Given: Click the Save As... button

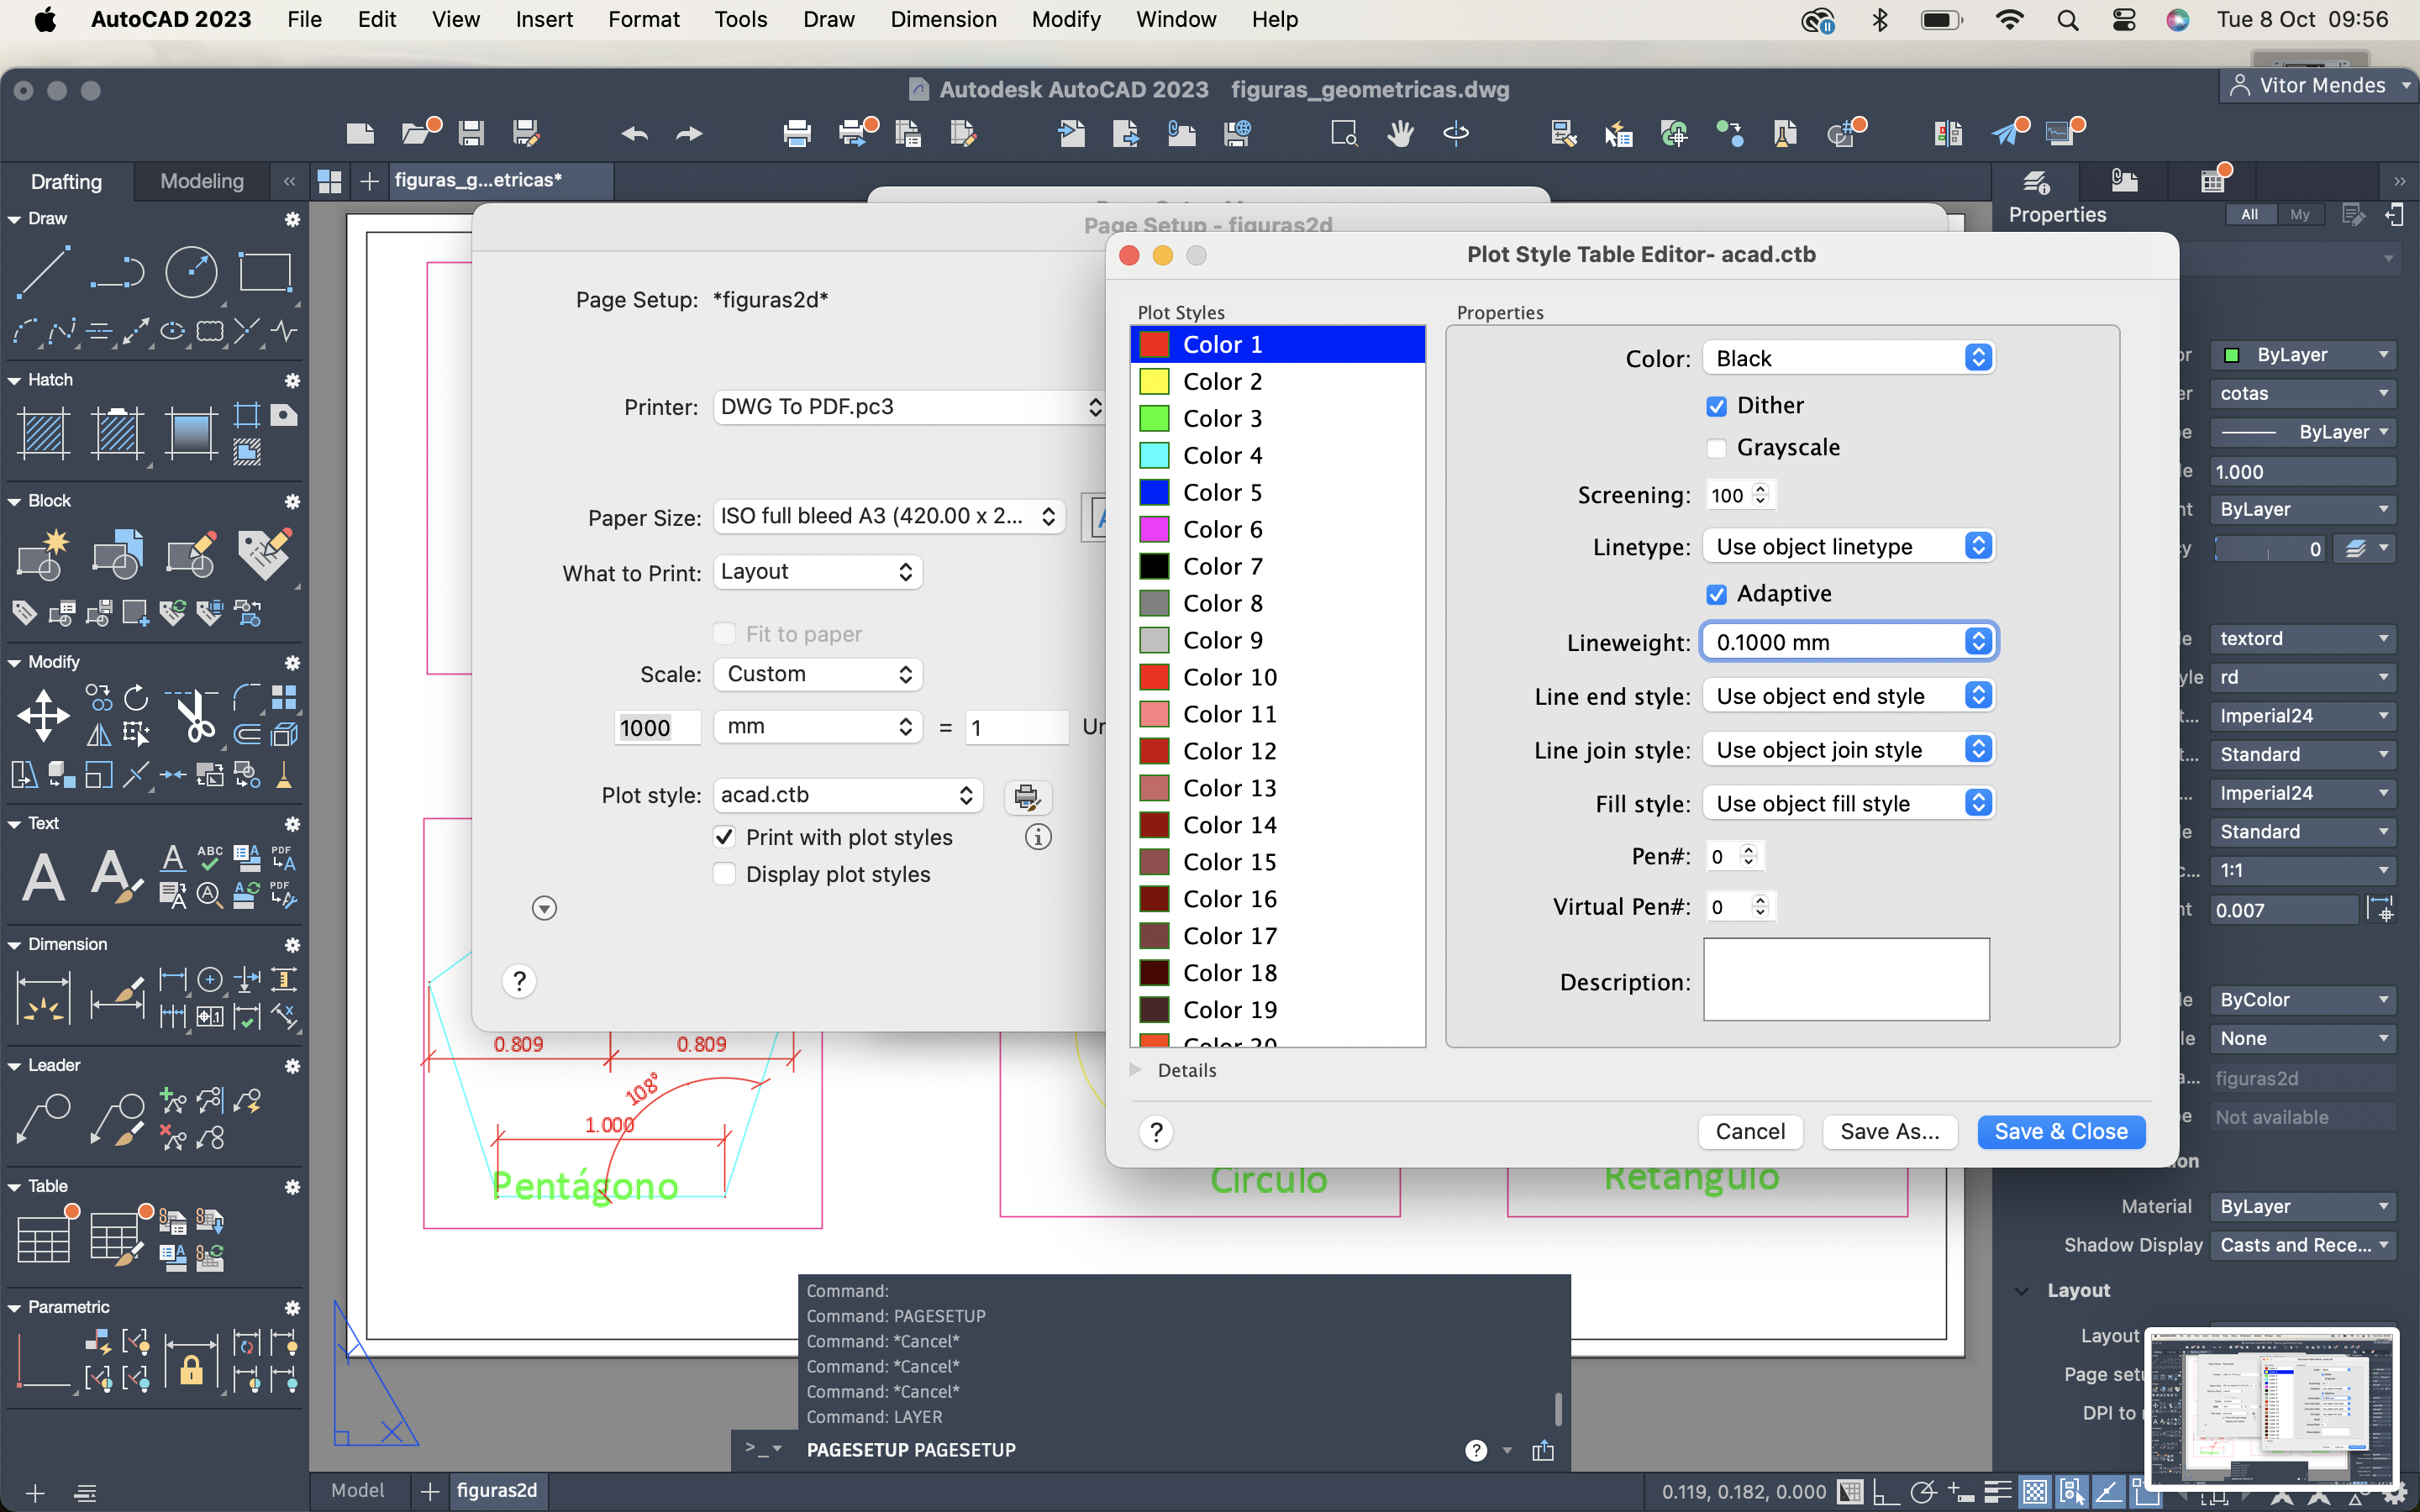Looking at the screenshot, I should [1888, 1131].
